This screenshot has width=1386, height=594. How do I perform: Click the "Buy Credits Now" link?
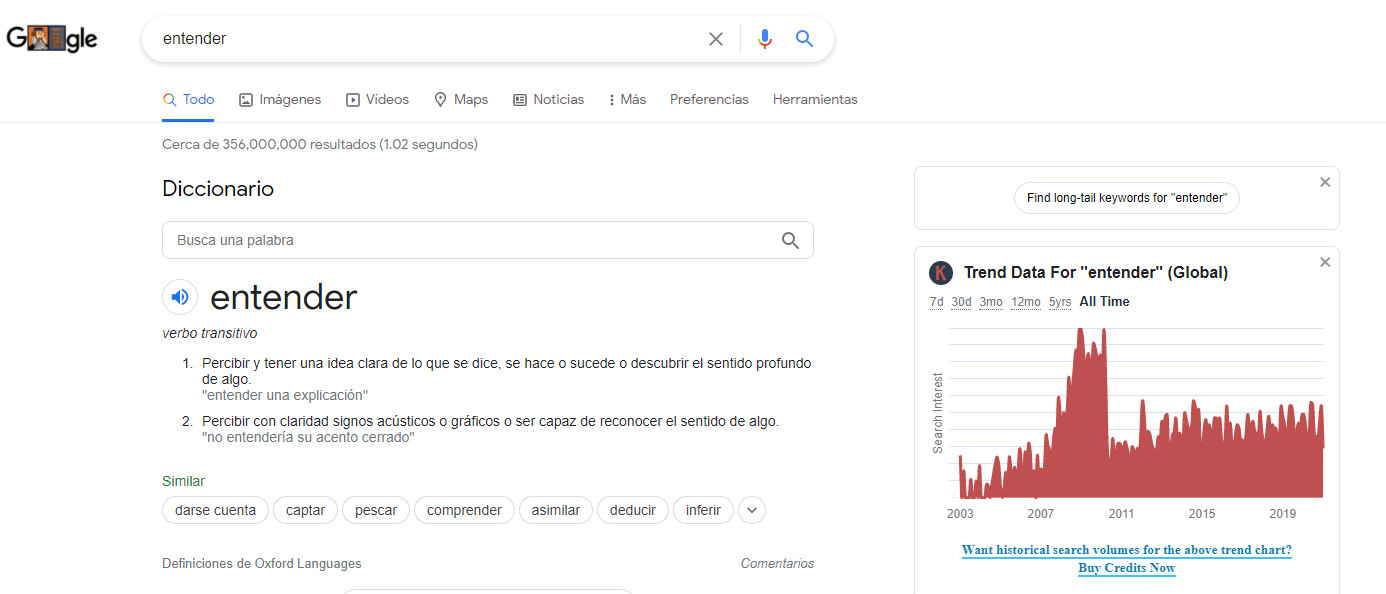tap(1126, 567)
